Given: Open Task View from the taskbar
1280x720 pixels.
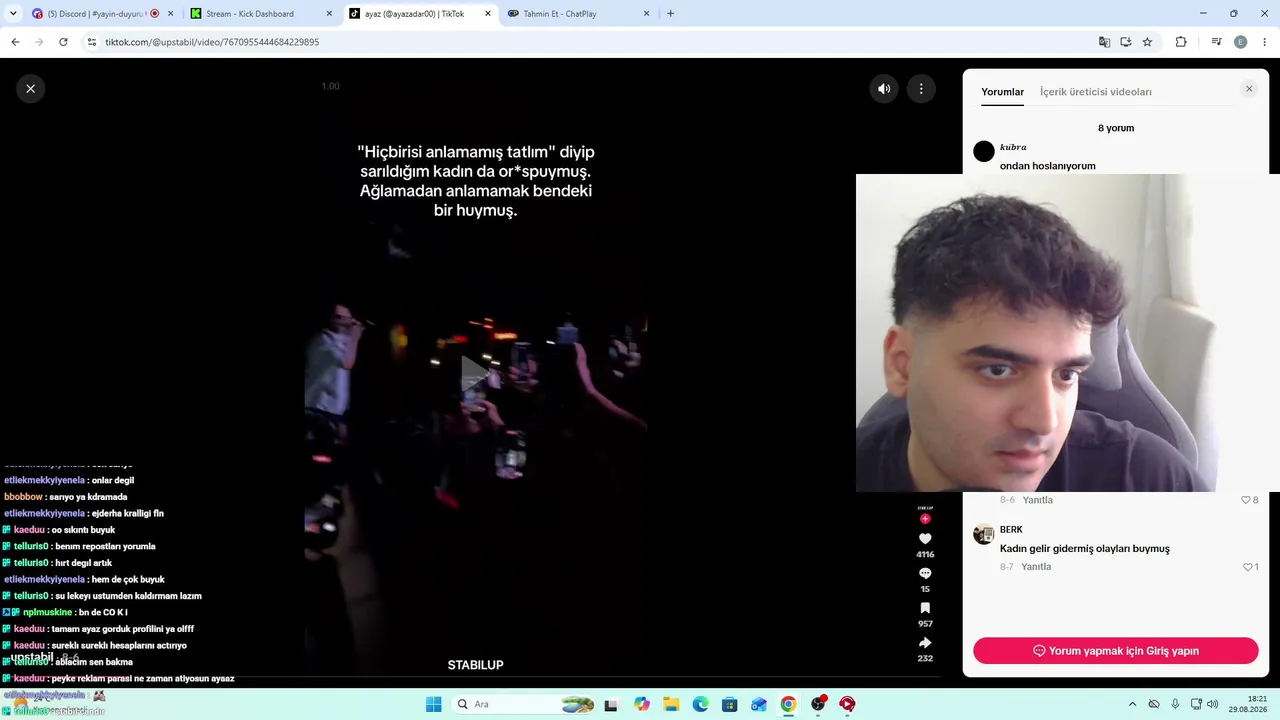Looking at the screenshot, I should 611,704.
